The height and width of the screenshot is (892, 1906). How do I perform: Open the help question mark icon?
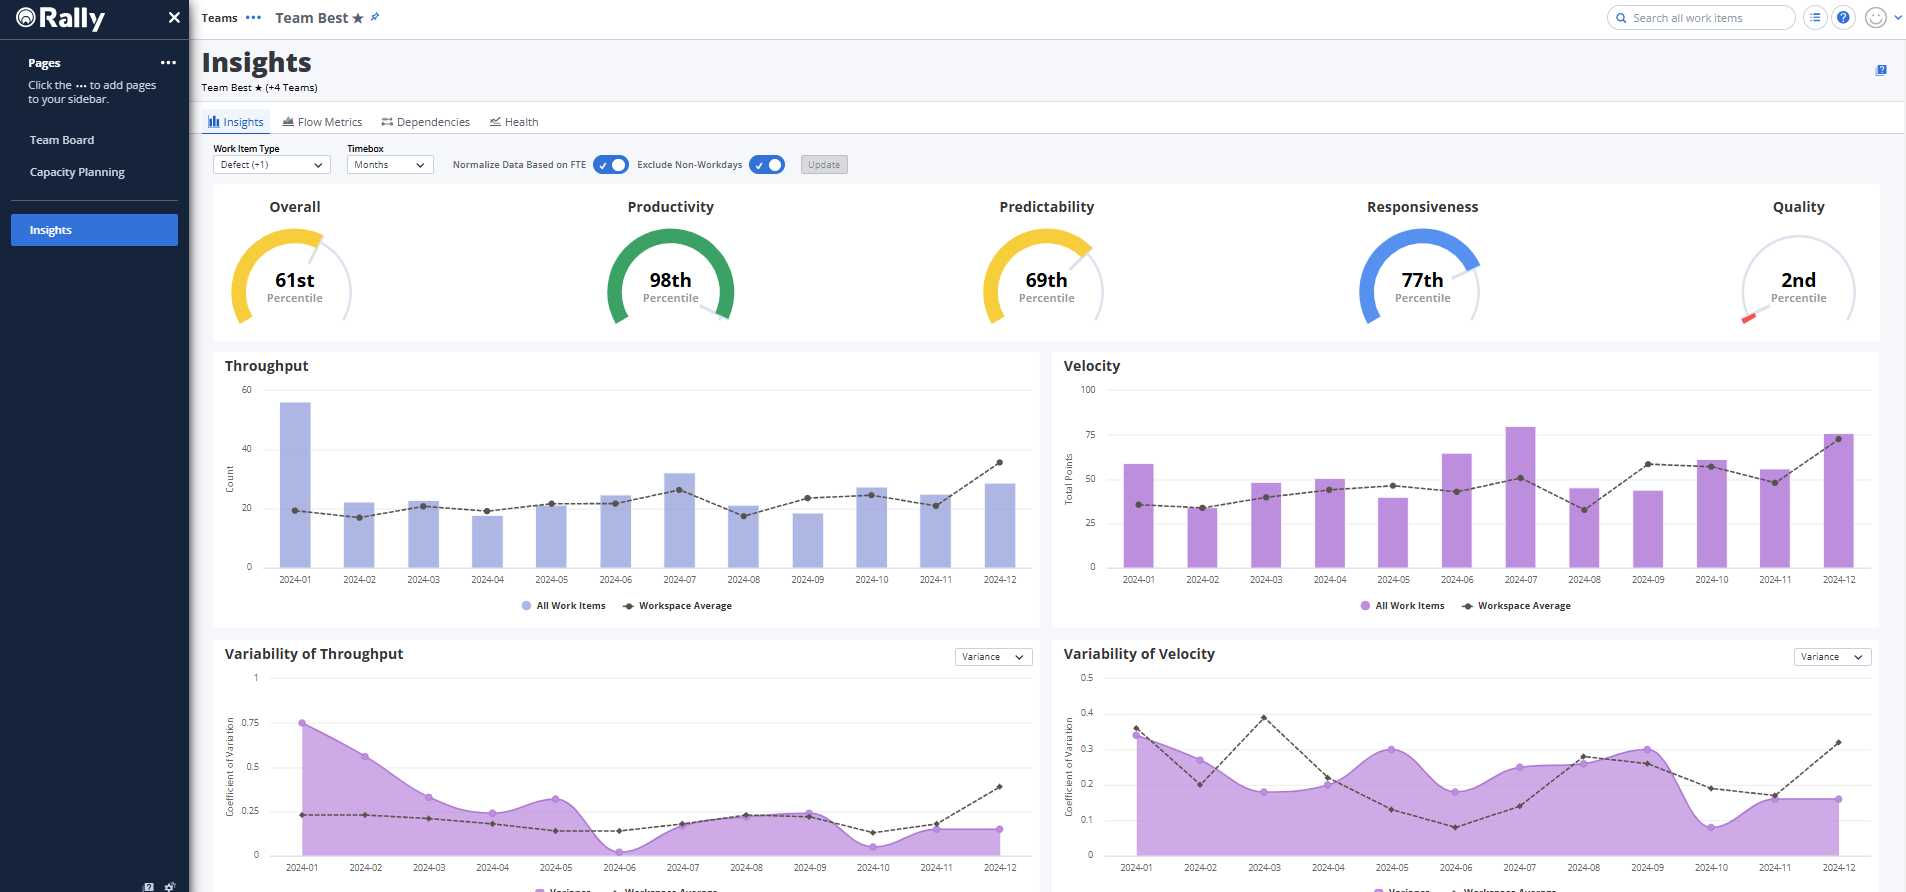pos(1843,18)
